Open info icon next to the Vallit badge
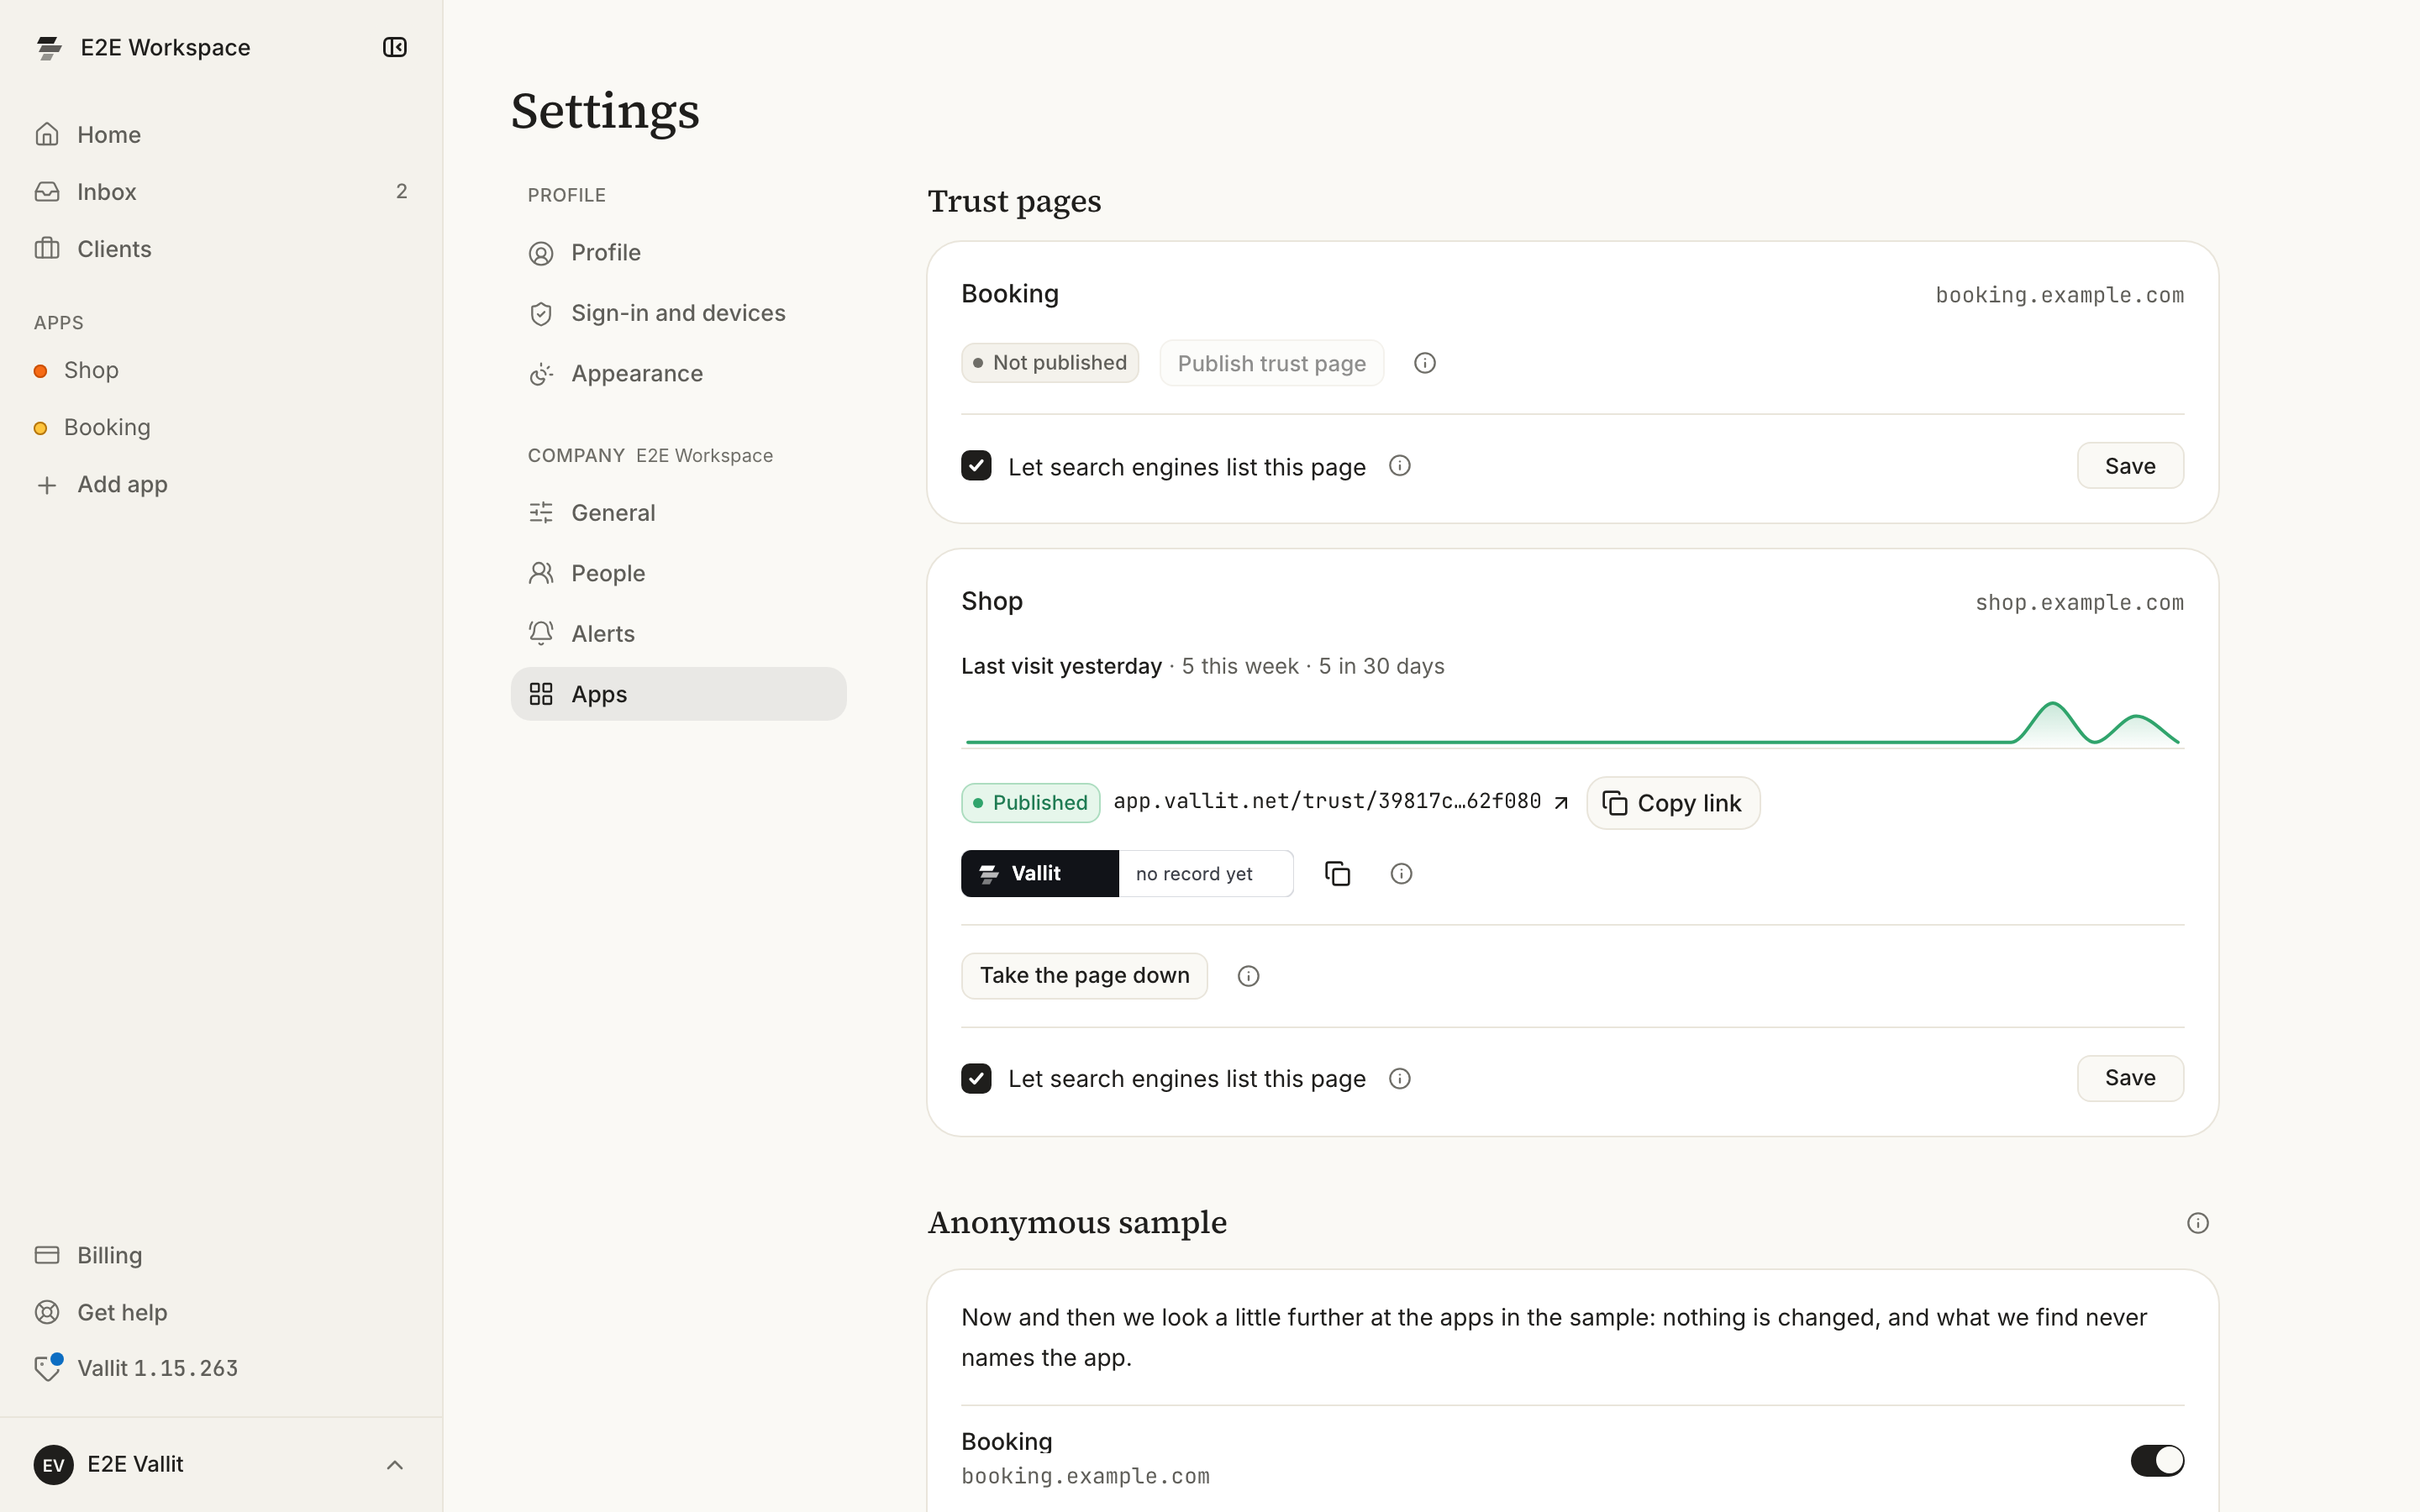The image size is (2420, 1512). [x=1401, y=874]
